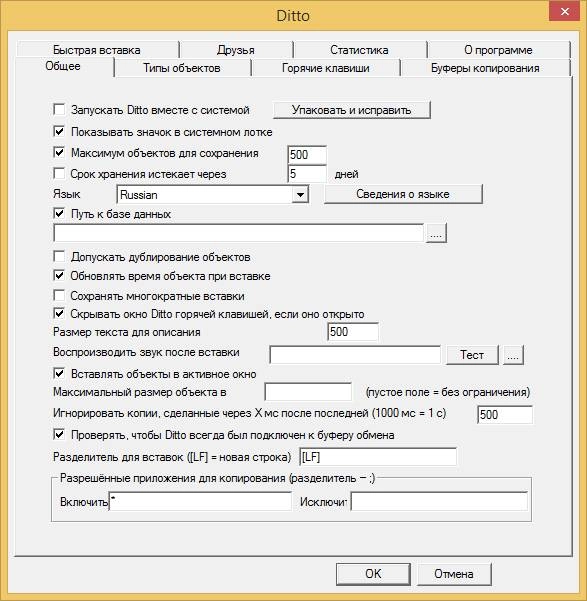This screenshot has height=601, width=587.
Task: Browse for a sound file
Action: click(x=513, y=355)
